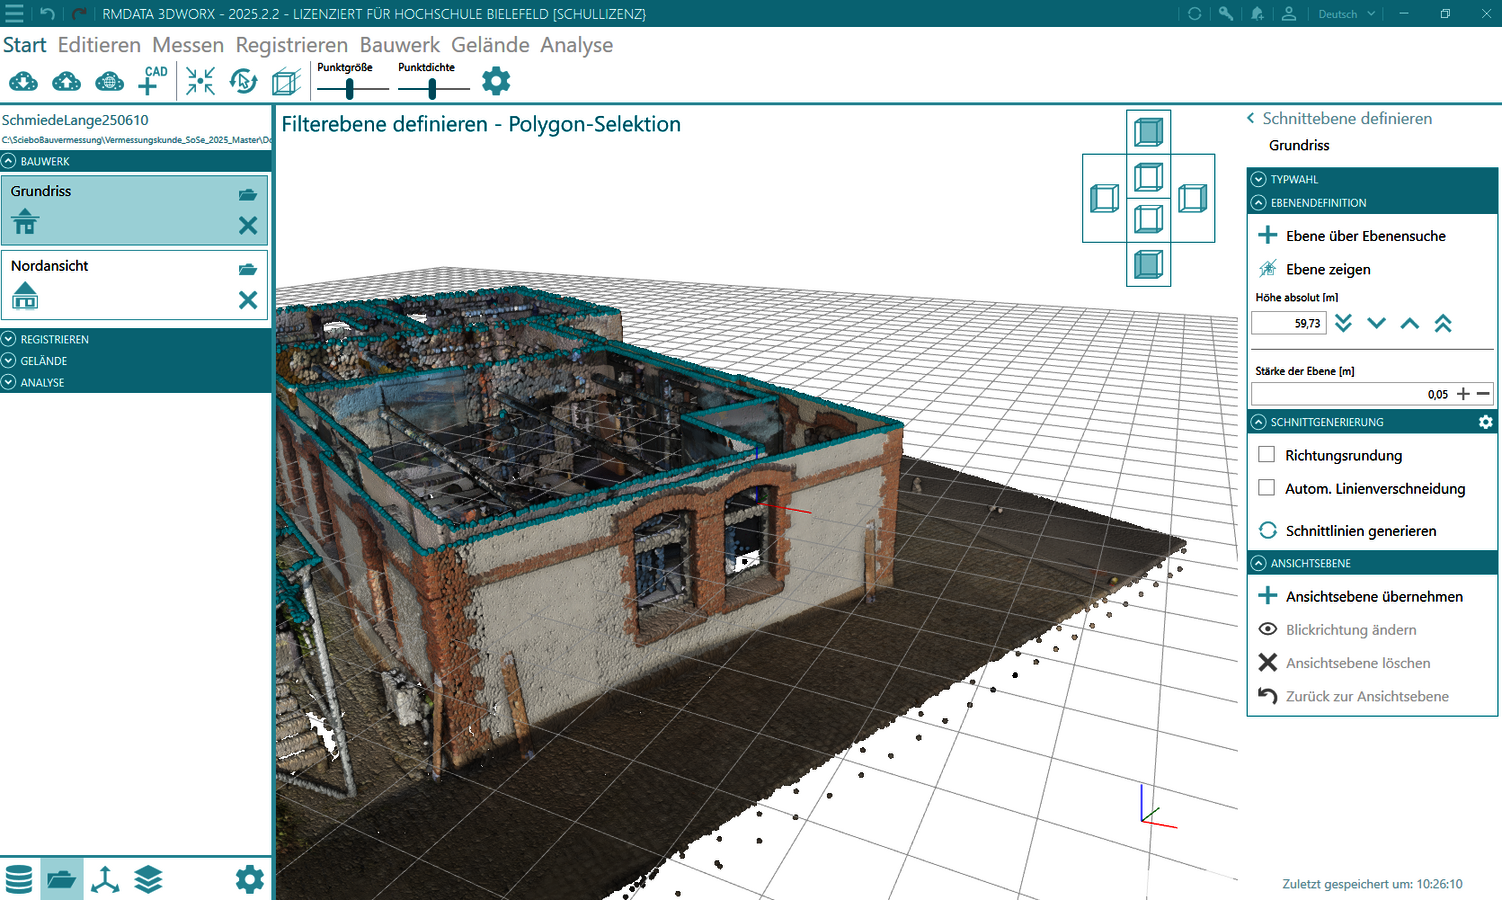Toggle Autom. Linienverschneidung checkbox
This screenshot has width=1502, height=900.
pyautogui.click(x=1267, y=488)
